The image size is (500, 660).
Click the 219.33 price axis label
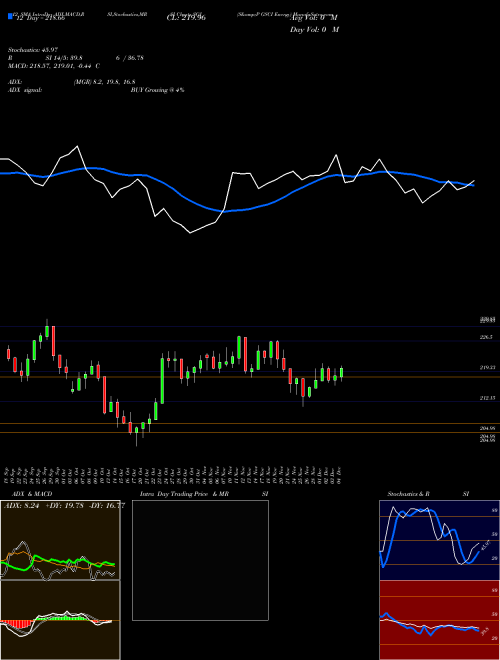pyautogui.click(x=487, y=367)
